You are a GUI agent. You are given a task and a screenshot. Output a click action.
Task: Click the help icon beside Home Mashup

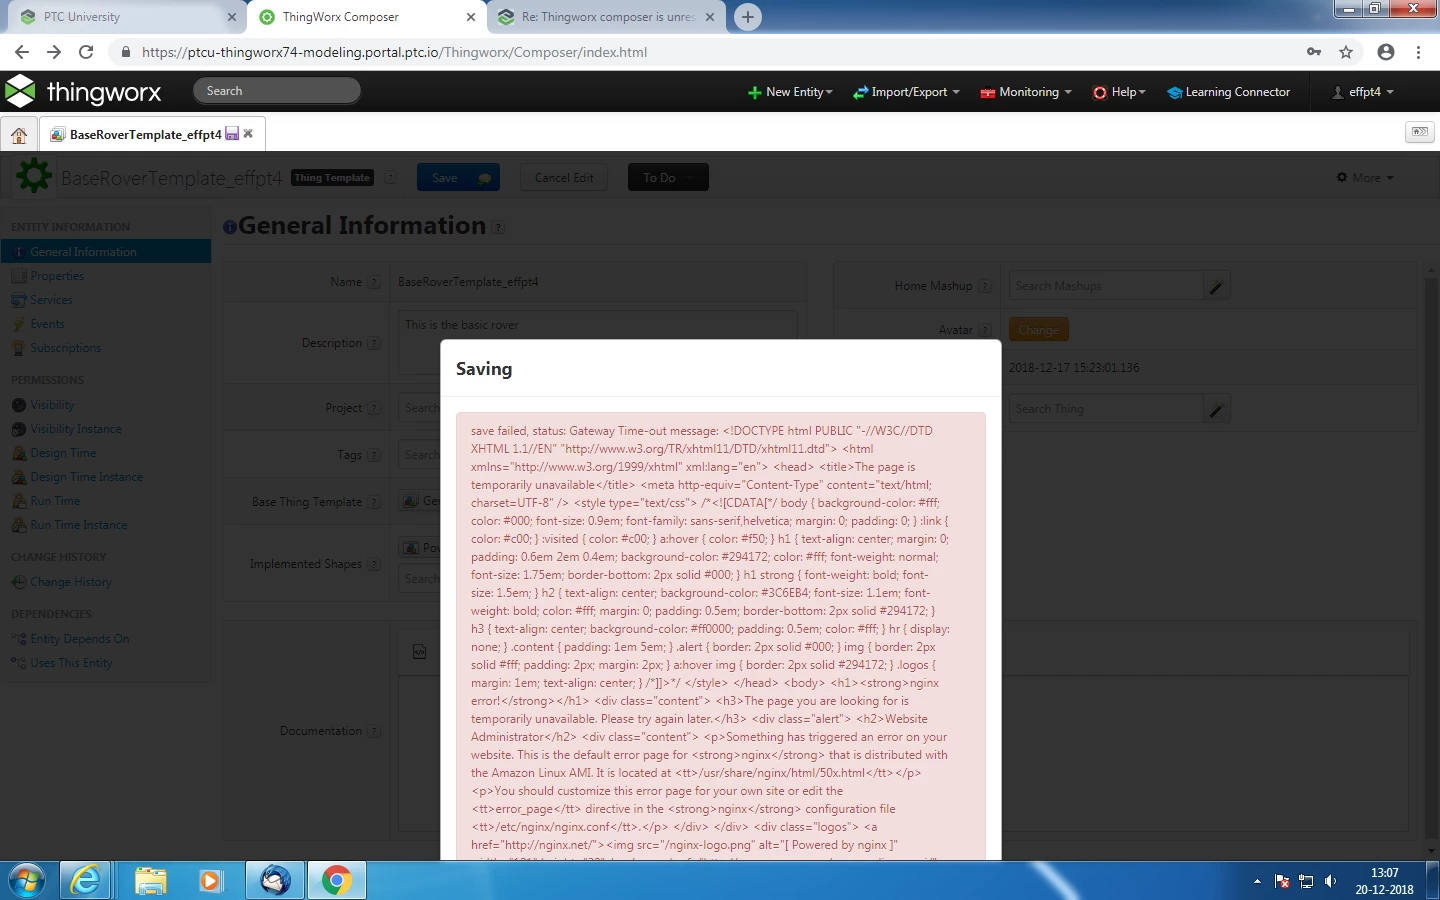[x=985, y=286]
